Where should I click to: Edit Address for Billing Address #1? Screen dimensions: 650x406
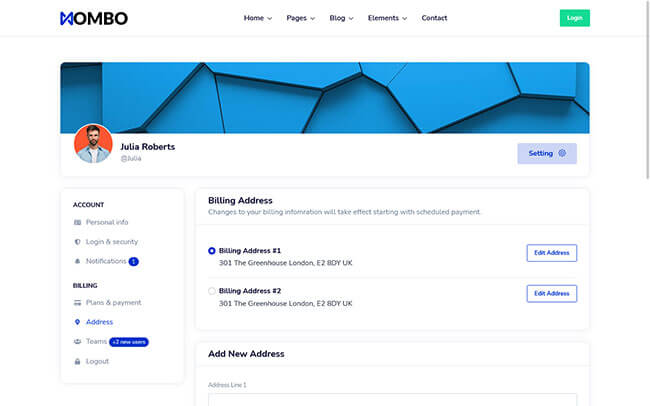point(551,253)
